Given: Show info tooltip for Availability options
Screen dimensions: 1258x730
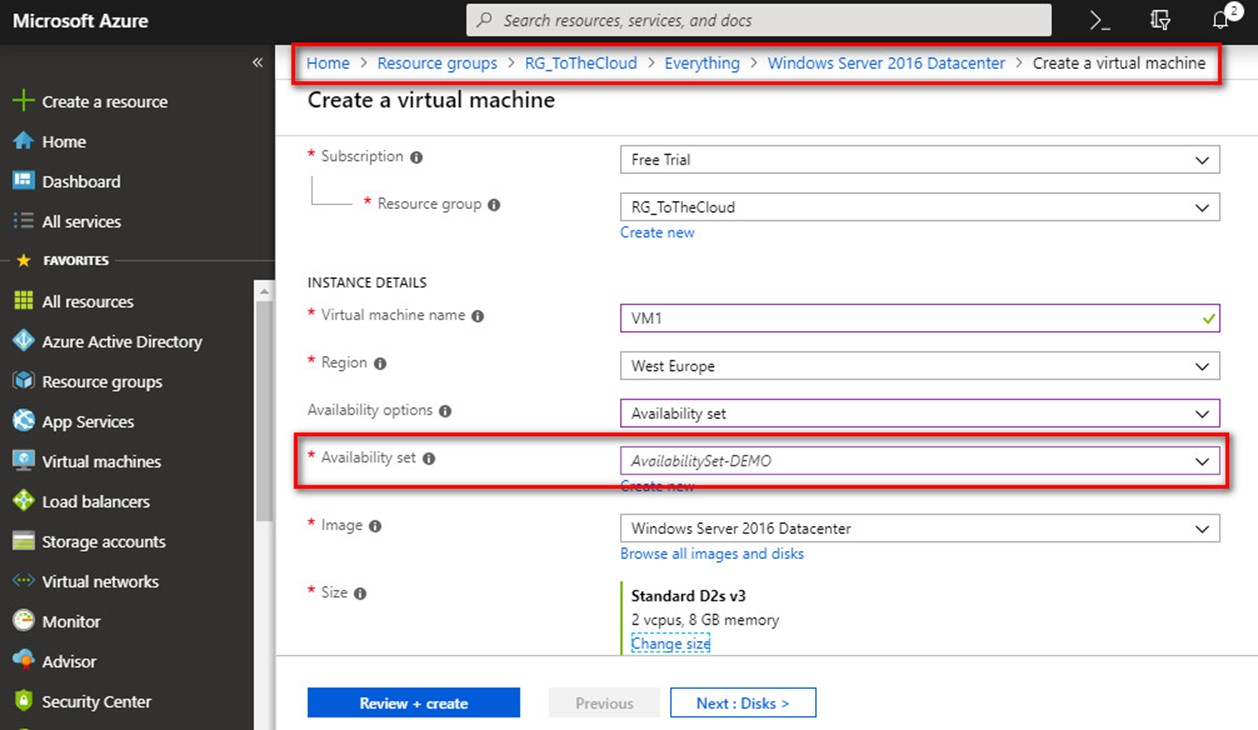Looking at the screenshot, I should point(445,411).
